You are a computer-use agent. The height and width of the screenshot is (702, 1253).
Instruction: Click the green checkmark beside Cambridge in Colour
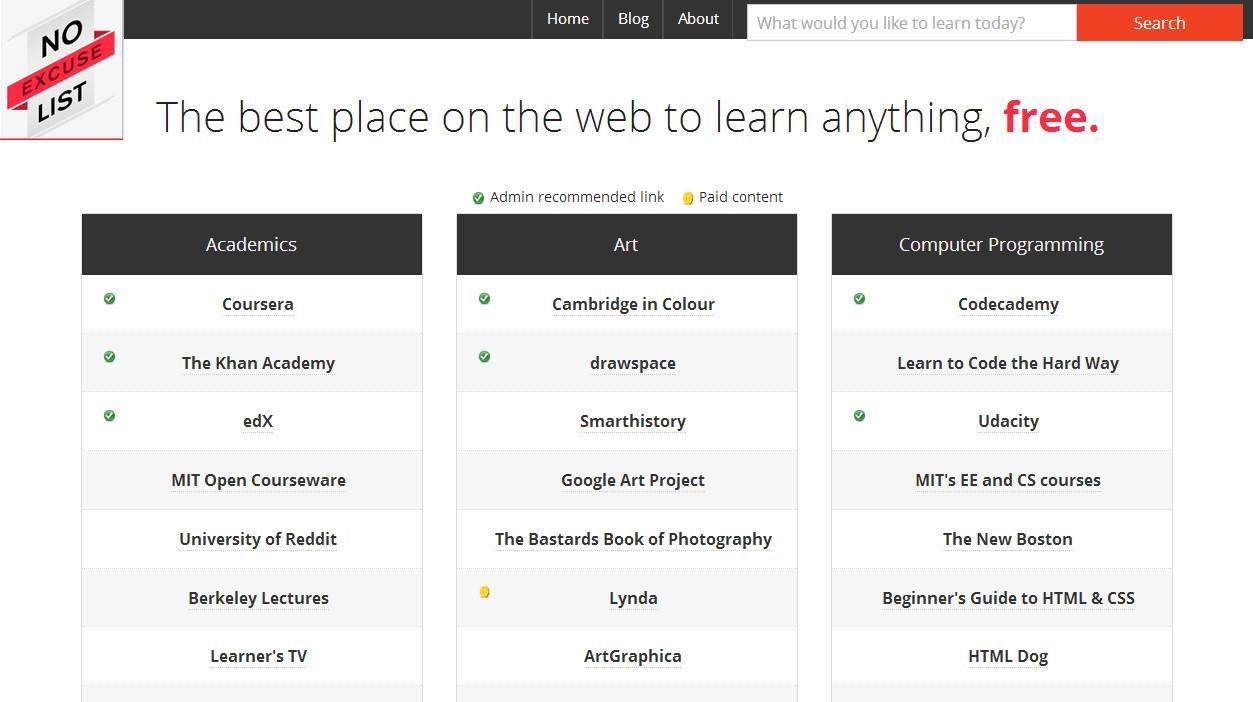pyautogui.click(x=485, y=298)
